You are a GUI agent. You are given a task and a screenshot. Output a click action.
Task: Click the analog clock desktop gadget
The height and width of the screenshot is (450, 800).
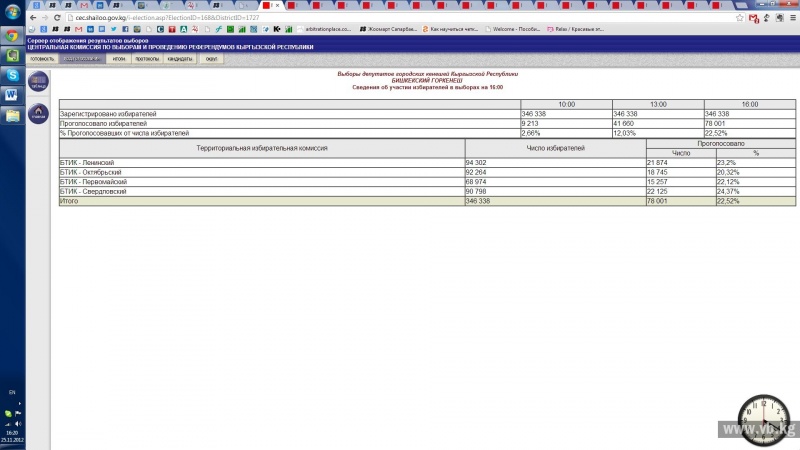pos(764,420)
